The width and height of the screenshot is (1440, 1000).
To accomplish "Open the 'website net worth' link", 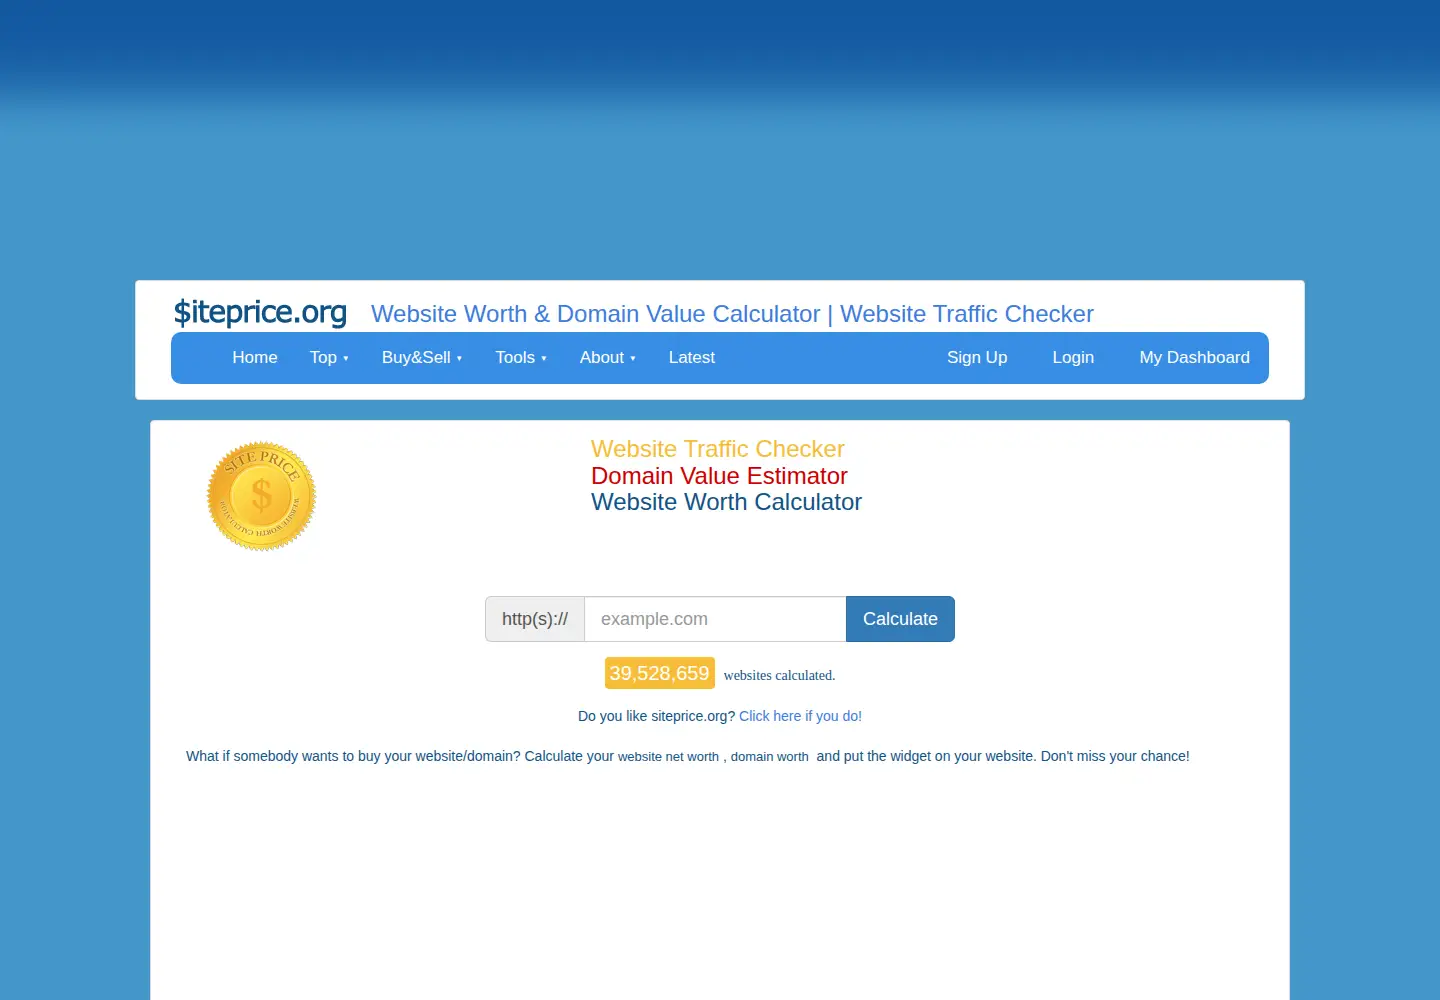I will coord(668,757).
